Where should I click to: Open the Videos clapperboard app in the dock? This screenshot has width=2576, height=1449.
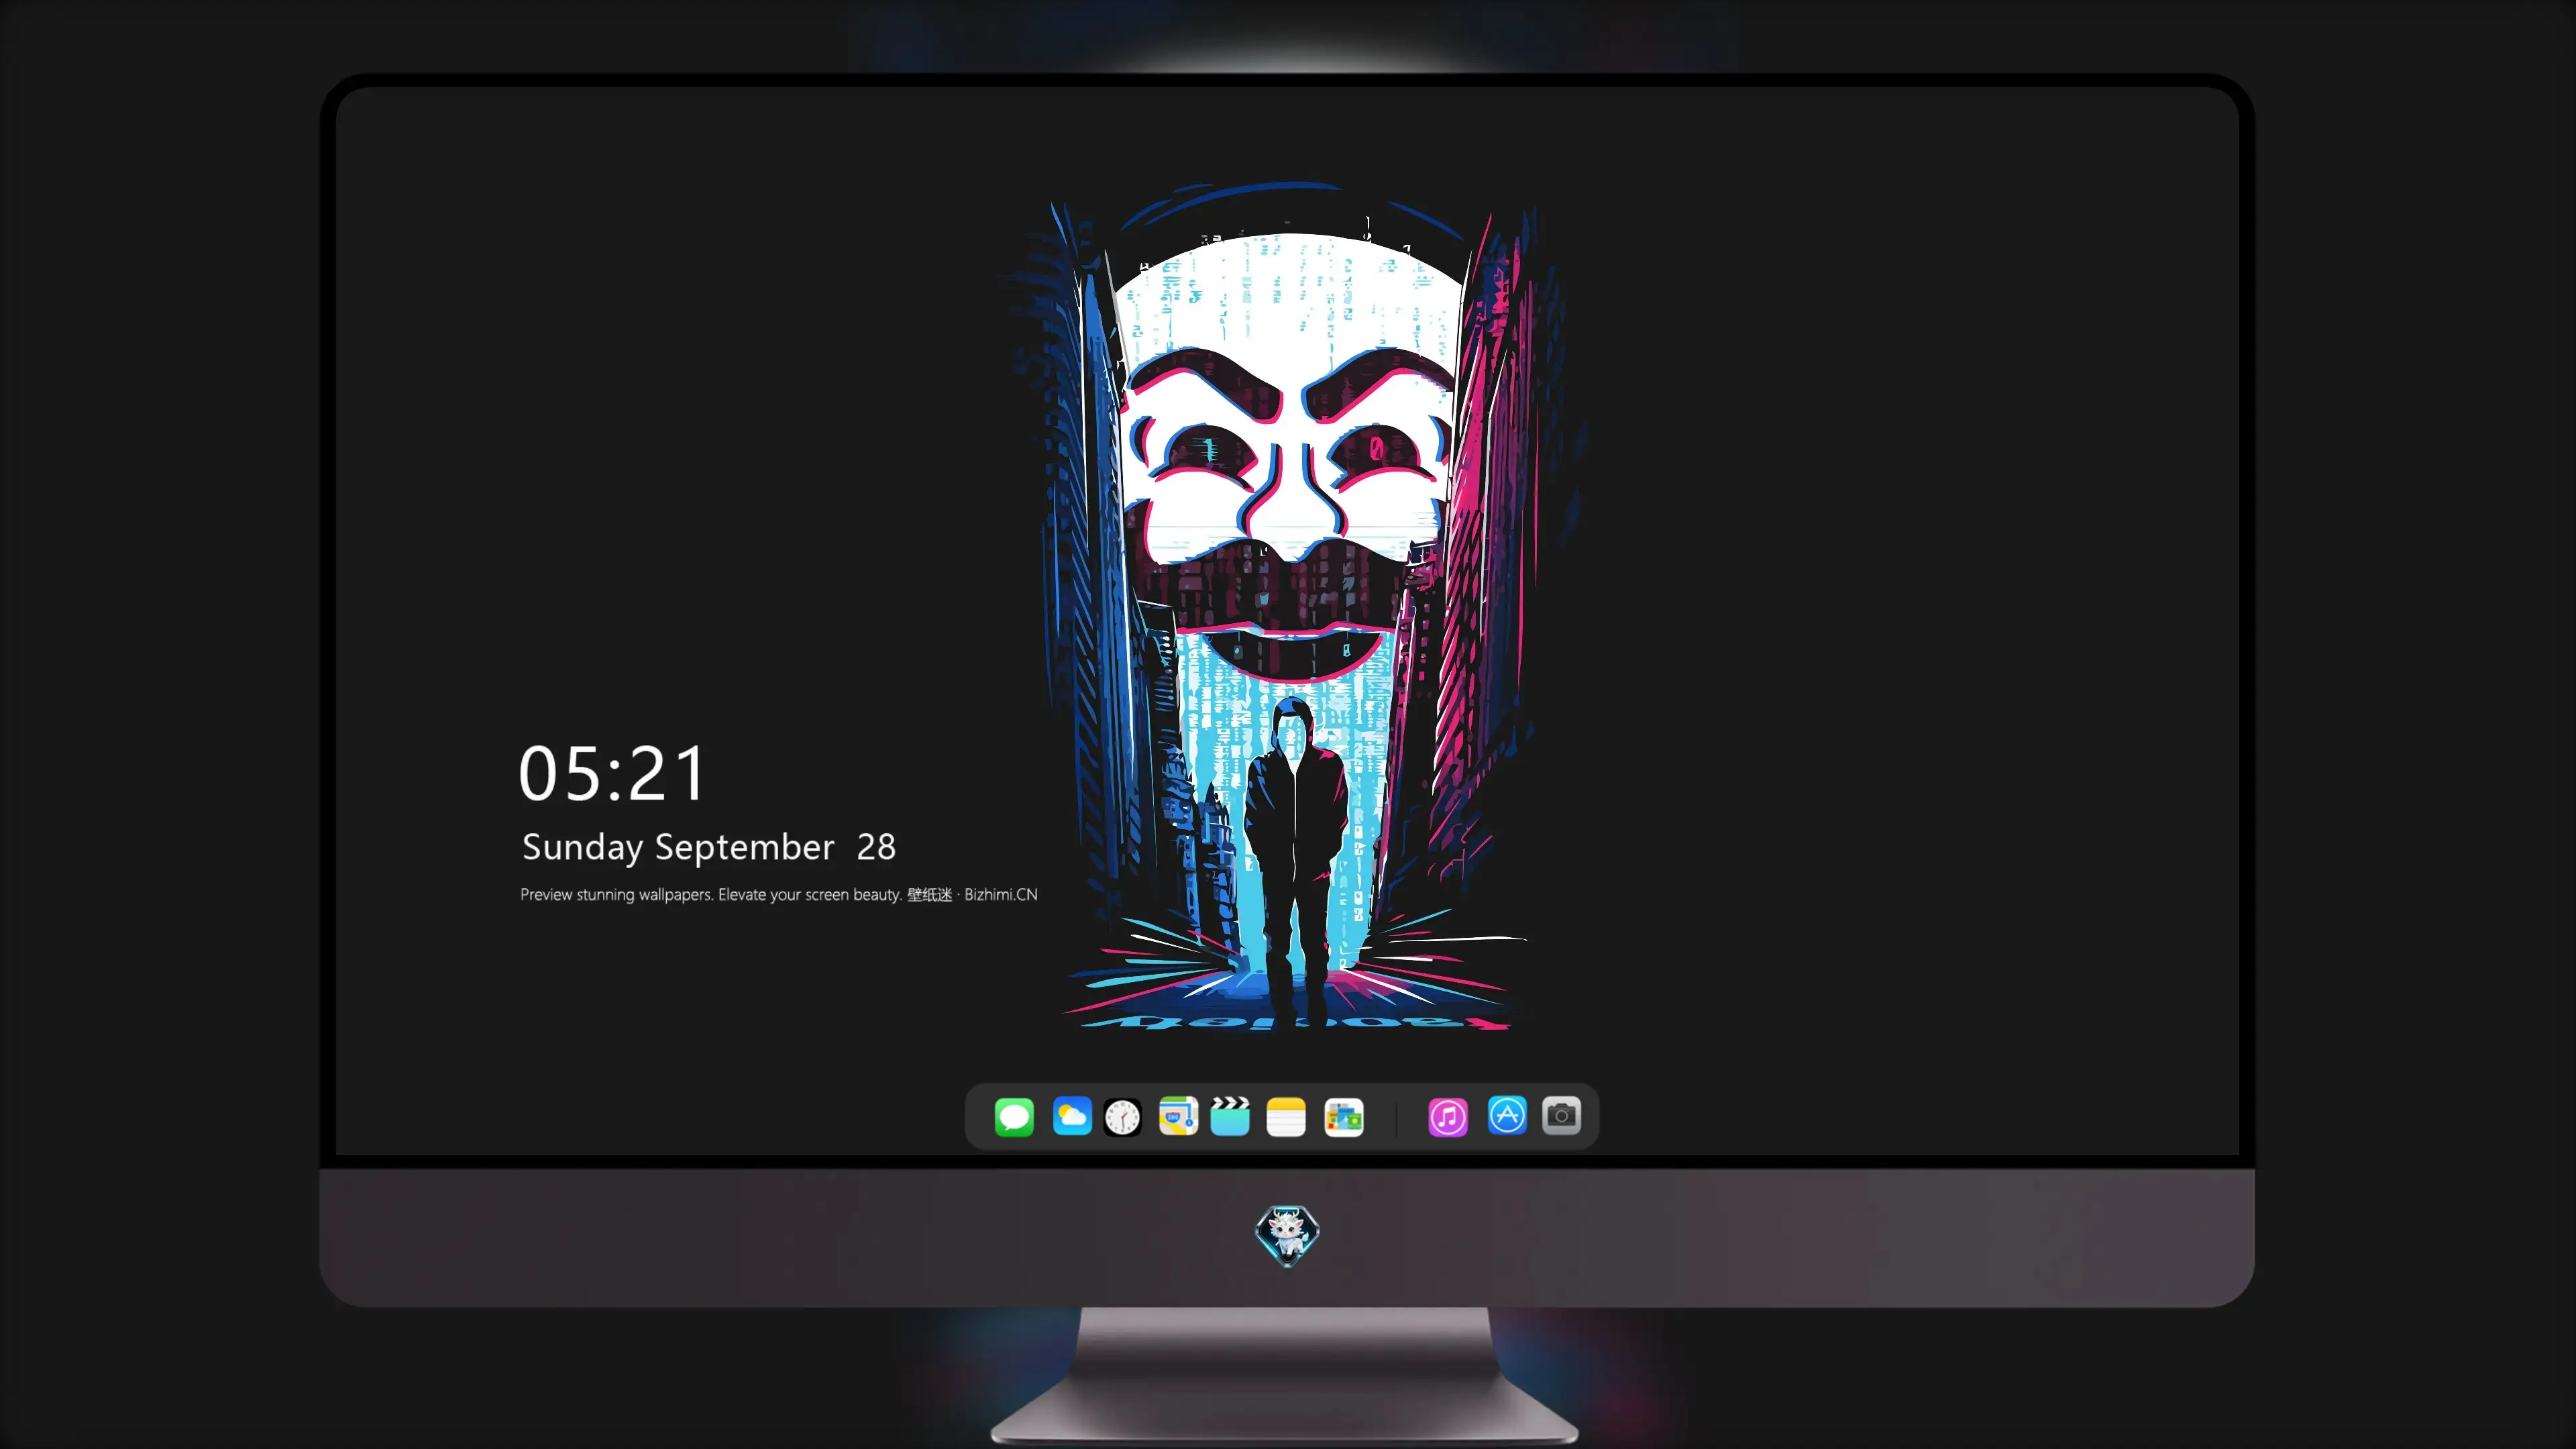[1230, 1116]
